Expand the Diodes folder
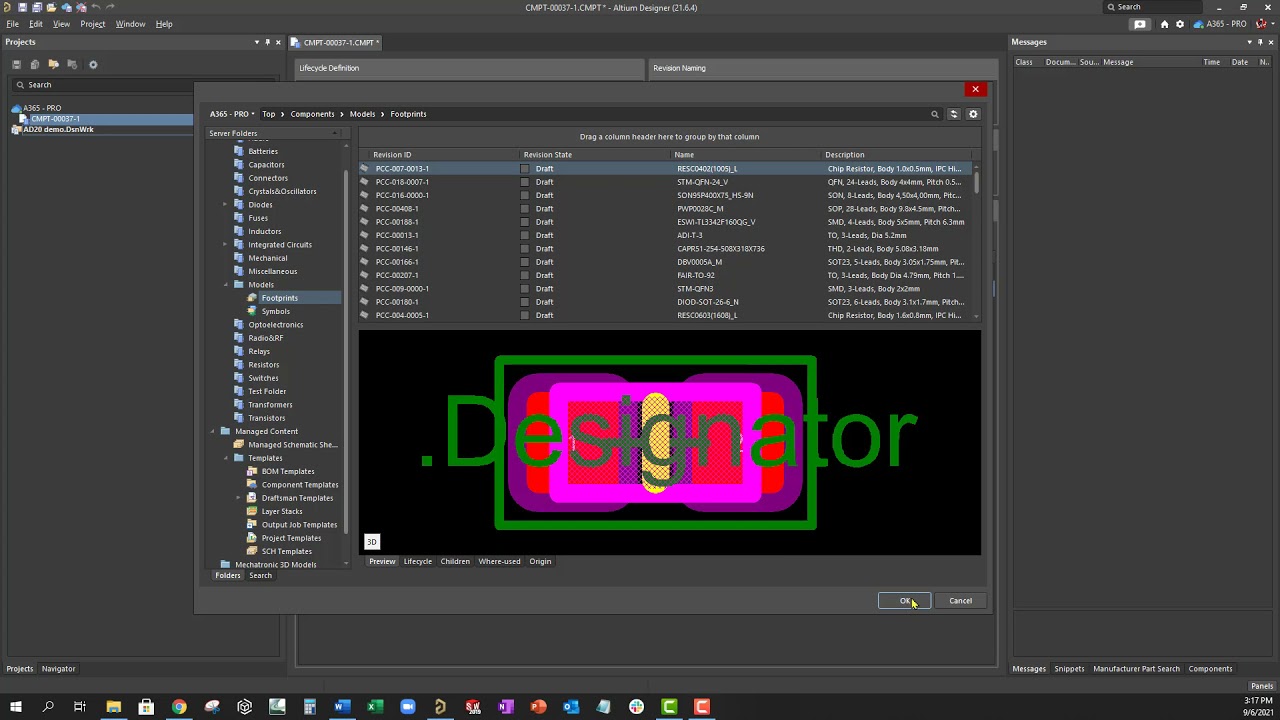 click(x=226, y=205)
